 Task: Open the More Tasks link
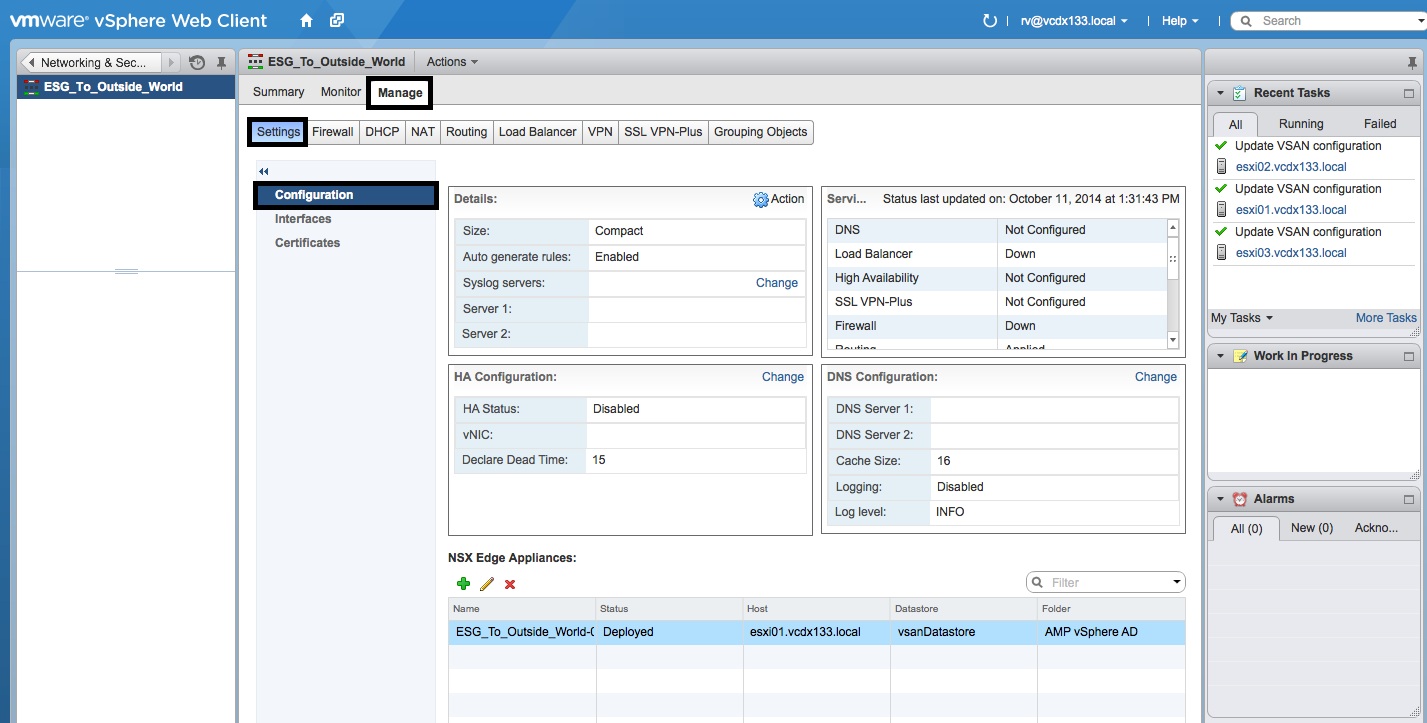point(1385,318)
